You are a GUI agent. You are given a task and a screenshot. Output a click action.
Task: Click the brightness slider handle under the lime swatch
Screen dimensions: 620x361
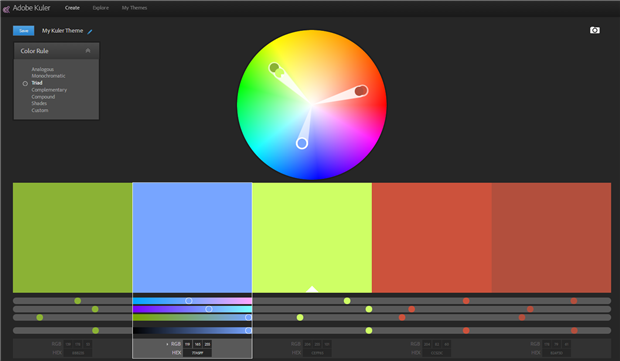(x=369, y=331)
